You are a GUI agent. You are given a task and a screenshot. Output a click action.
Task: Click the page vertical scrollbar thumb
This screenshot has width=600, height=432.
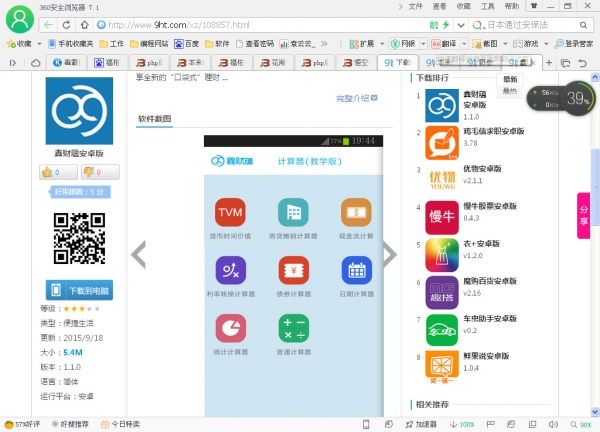click(595, 187)
